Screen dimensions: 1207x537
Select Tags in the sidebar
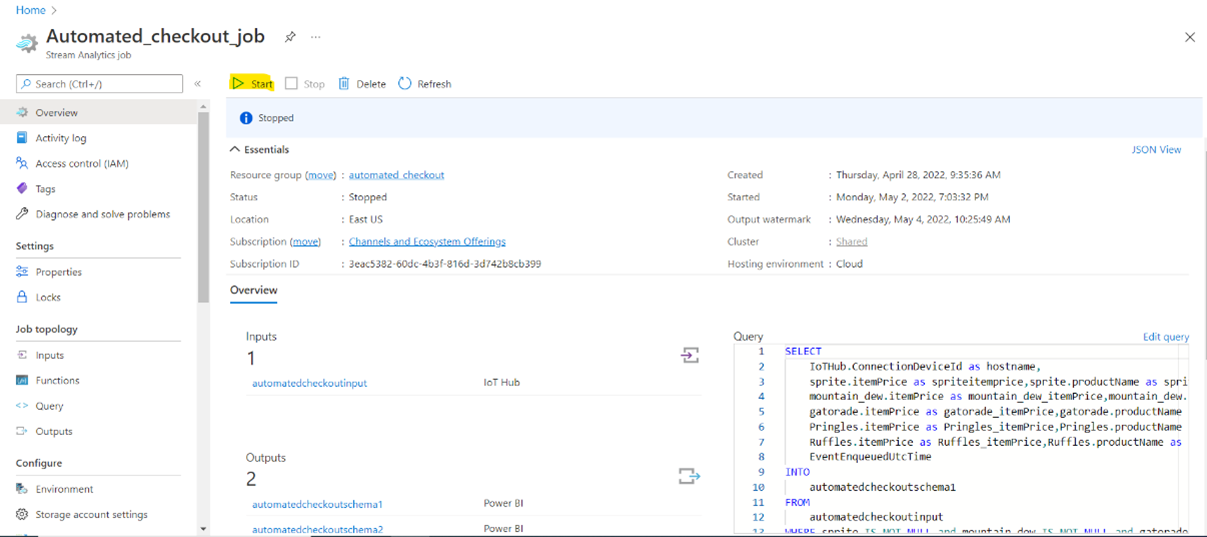pos(45,189)
